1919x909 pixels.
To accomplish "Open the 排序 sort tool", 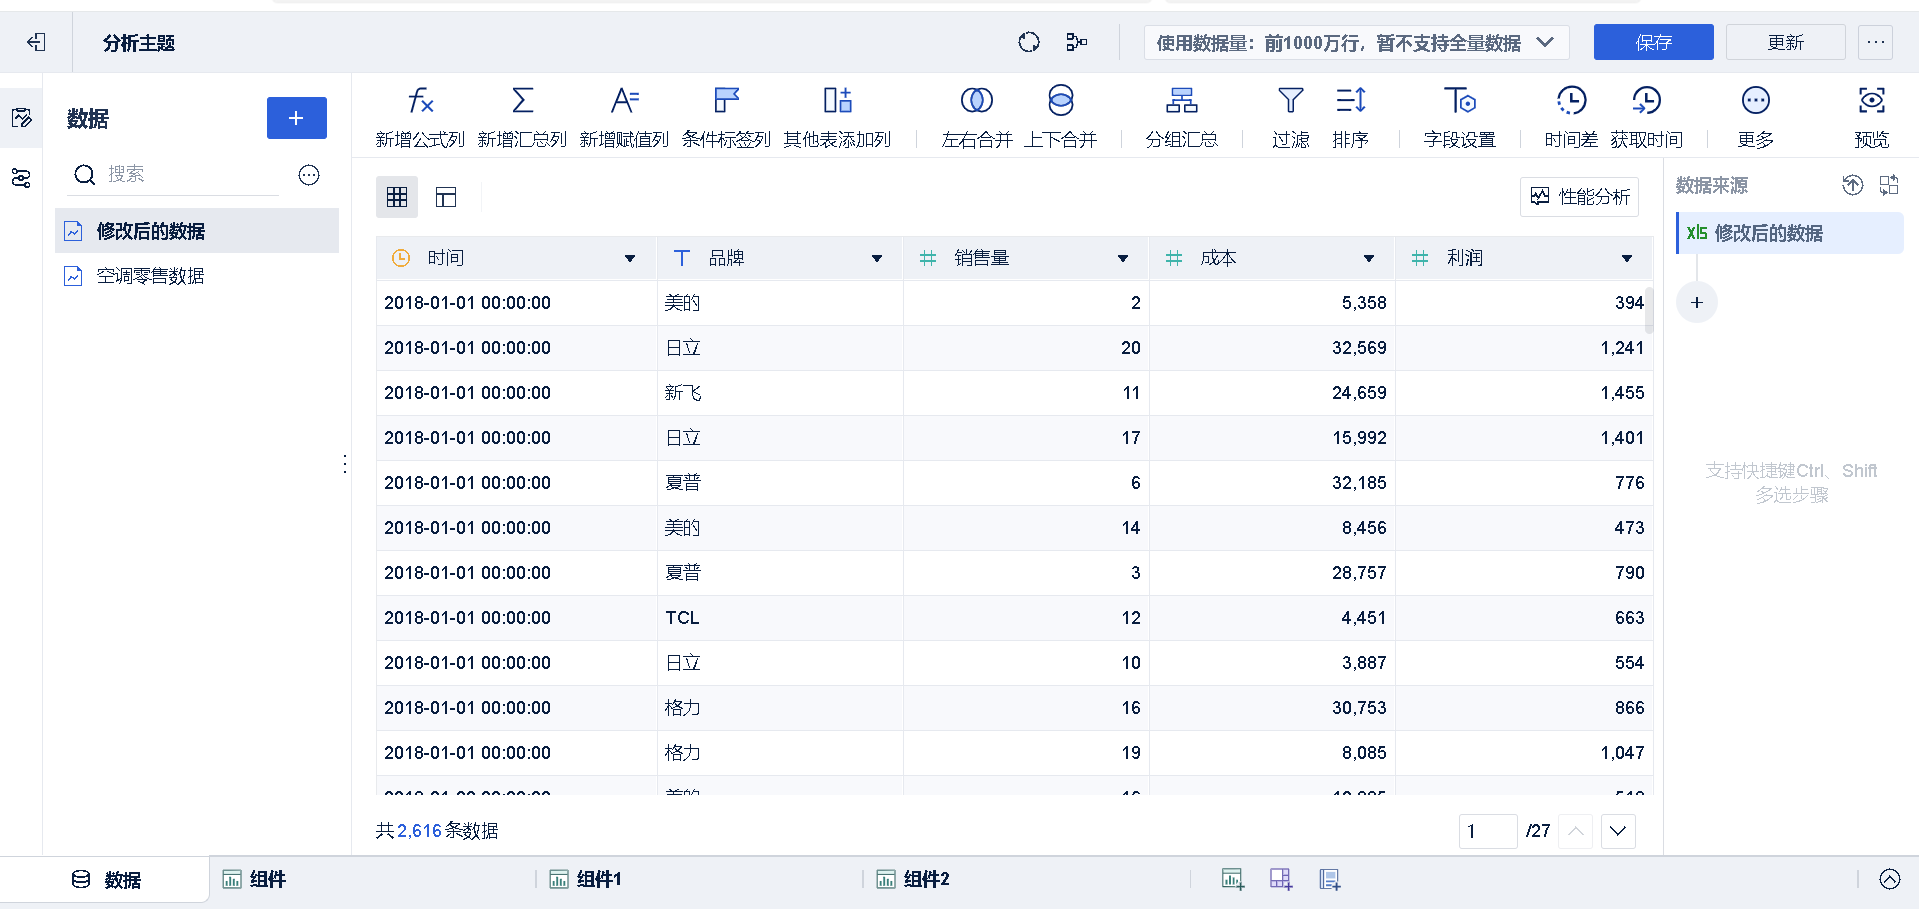I will [x=1351, y=117].
